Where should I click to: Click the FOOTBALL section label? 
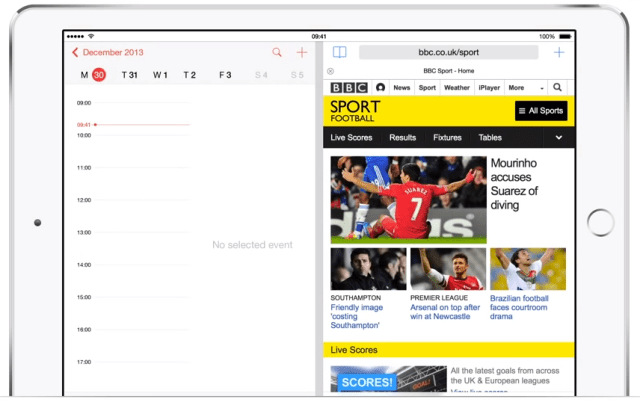coord(352,118)
